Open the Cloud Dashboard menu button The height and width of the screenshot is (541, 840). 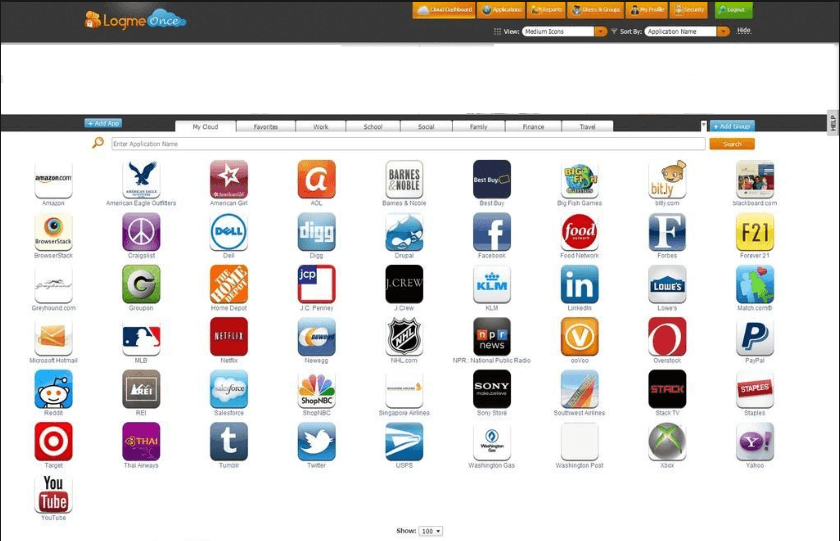pos(444,10)
